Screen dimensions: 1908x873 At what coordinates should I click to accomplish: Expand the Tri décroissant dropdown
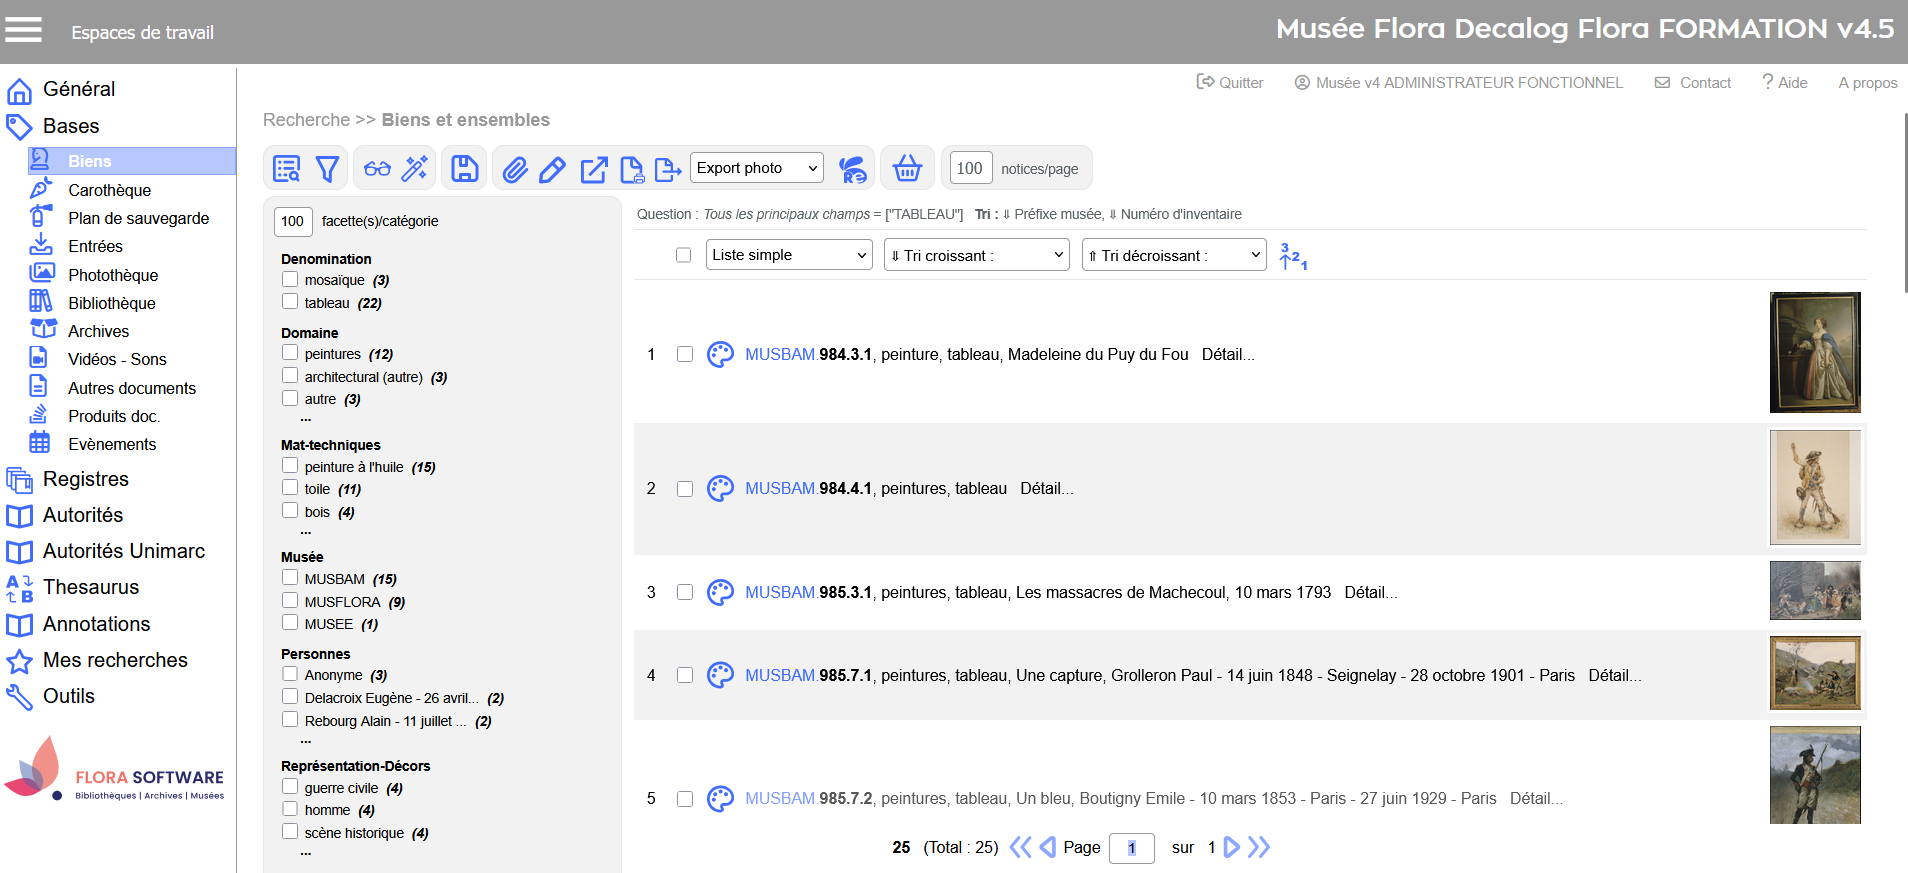pos(1174,255)
